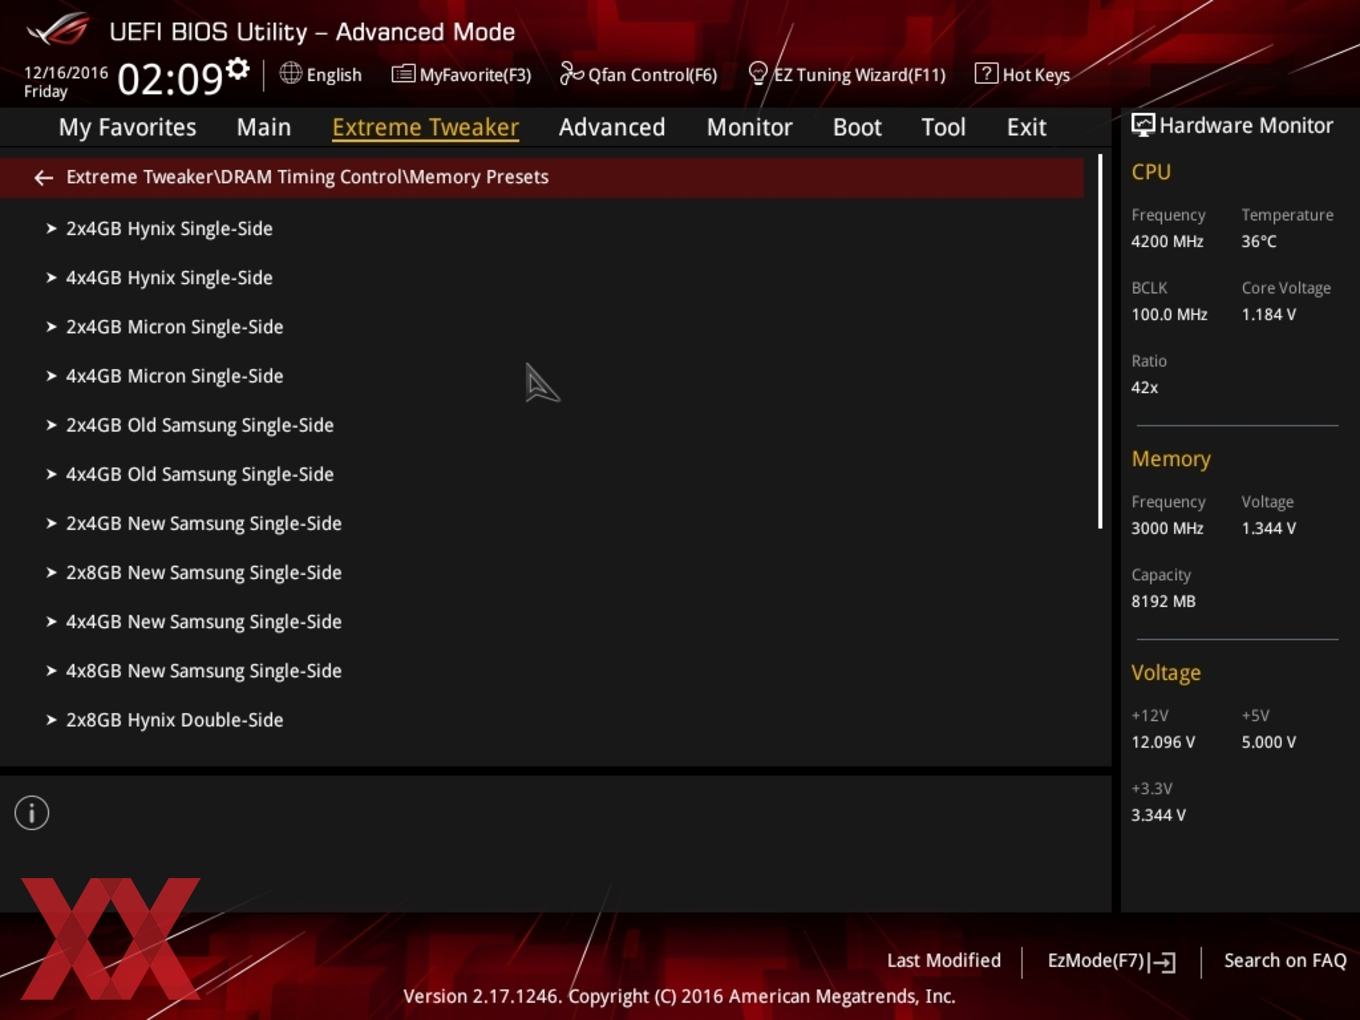This screenshot has height=1020, width=1360.
Task: Go to the Advanced tab
Action: pos(612,127)
